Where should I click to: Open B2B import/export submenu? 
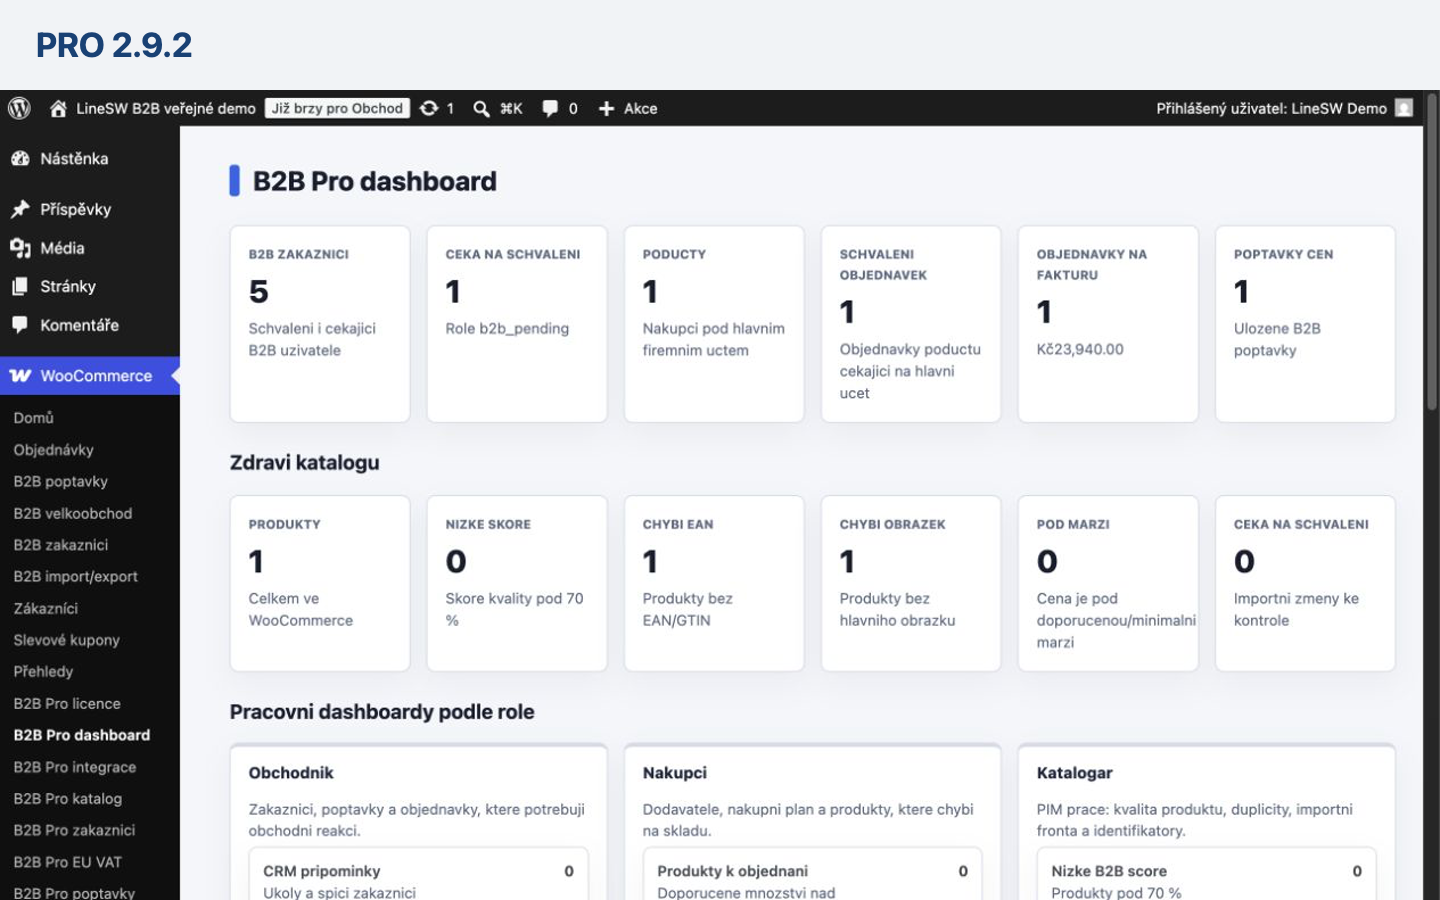coord(76,576)
